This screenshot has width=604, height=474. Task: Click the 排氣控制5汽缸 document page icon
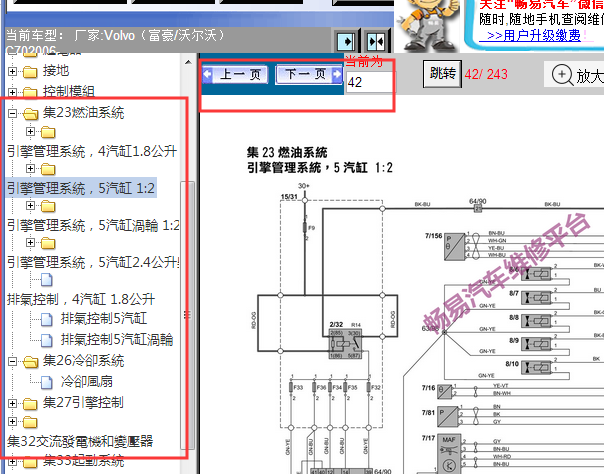tap(47, 320)
